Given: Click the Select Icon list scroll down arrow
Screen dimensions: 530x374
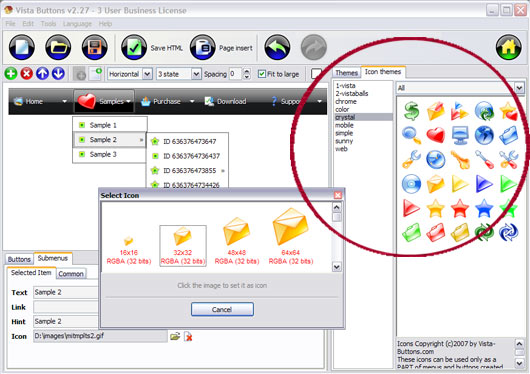Looking at the screenshot, I should (336, 267).
